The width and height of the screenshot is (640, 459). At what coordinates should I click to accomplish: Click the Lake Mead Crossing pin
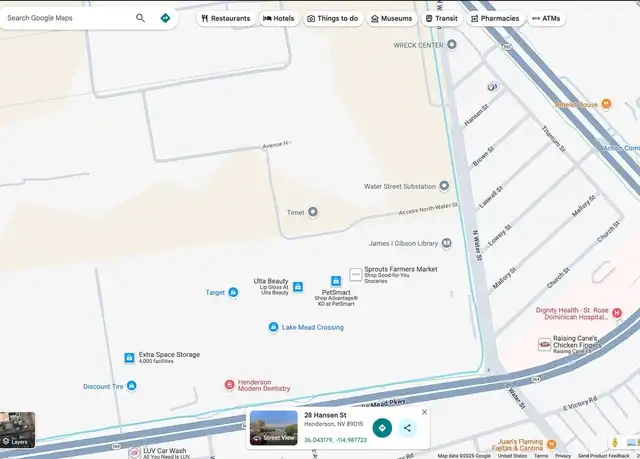(x=273, y=327)
